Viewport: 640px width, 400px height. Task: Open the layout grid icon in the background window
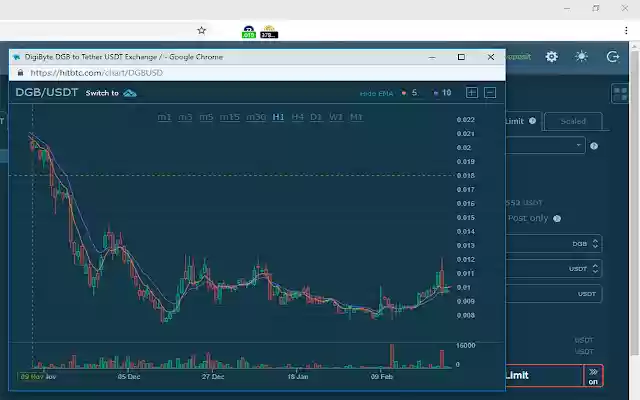click(x=620, y=93)
